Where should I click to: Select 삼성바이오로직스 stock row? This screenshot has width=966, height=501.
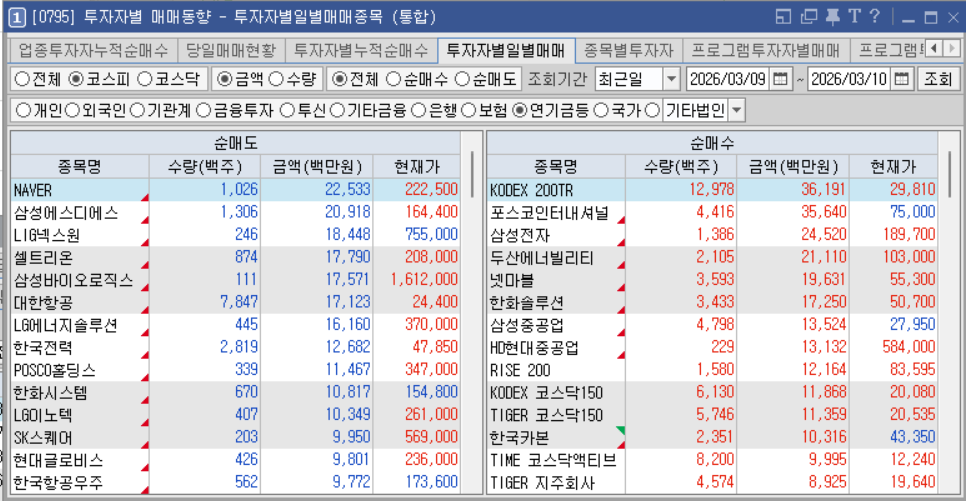235,280
